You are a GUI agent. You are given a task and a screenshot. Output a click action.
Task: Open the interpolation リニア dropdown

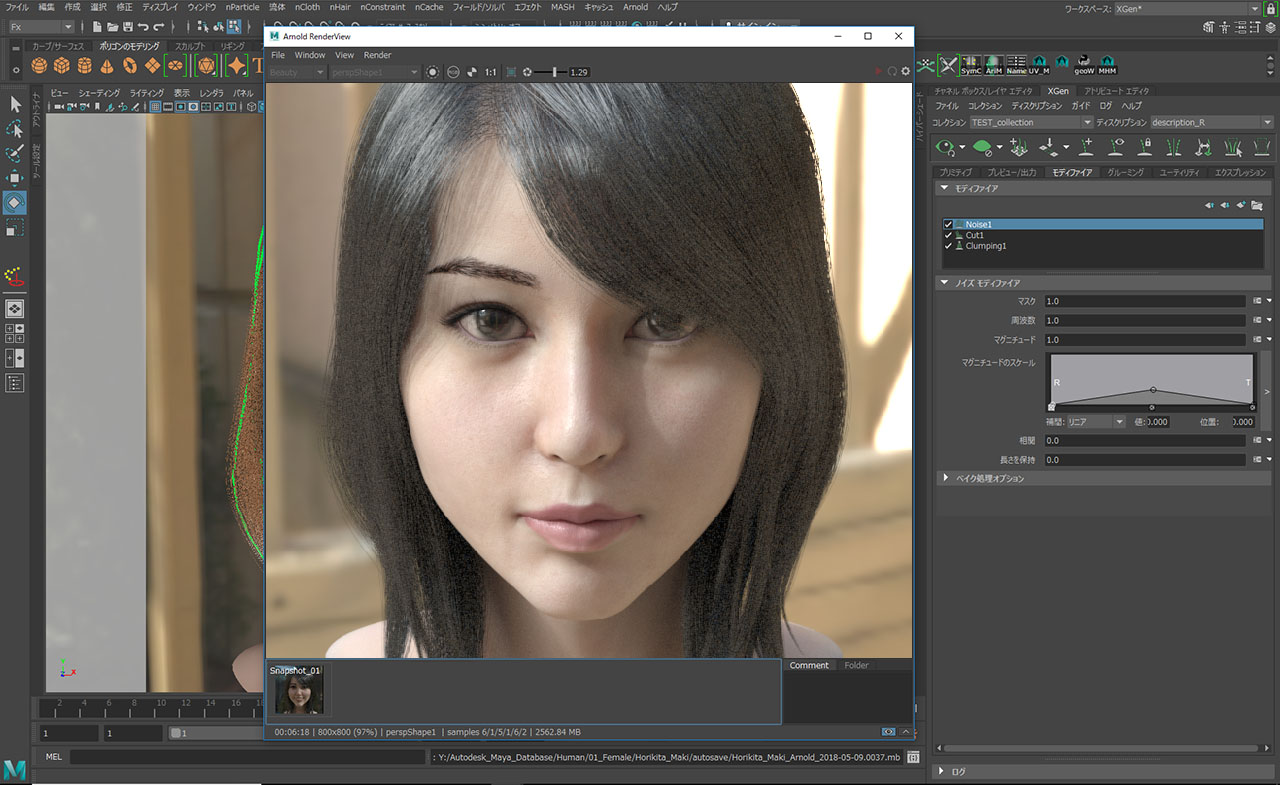tap(1096, 422)
